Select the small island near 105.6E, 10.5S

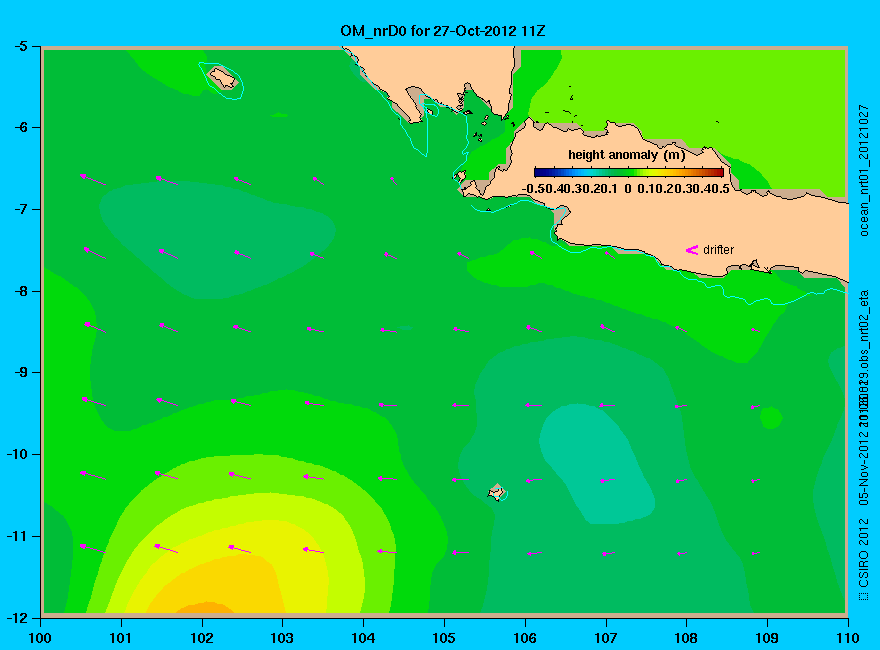(496, 492)
